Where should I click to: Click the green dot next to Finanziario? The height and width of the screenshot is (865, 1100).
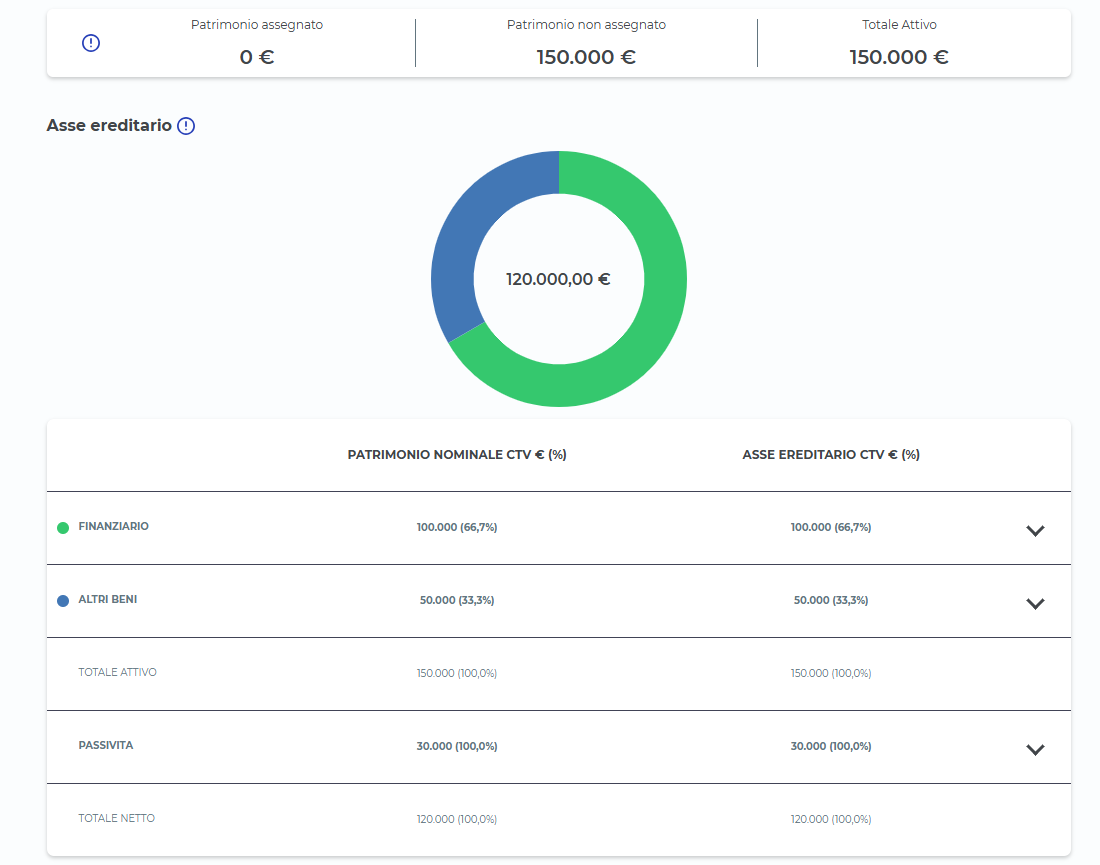pos(63,527)
